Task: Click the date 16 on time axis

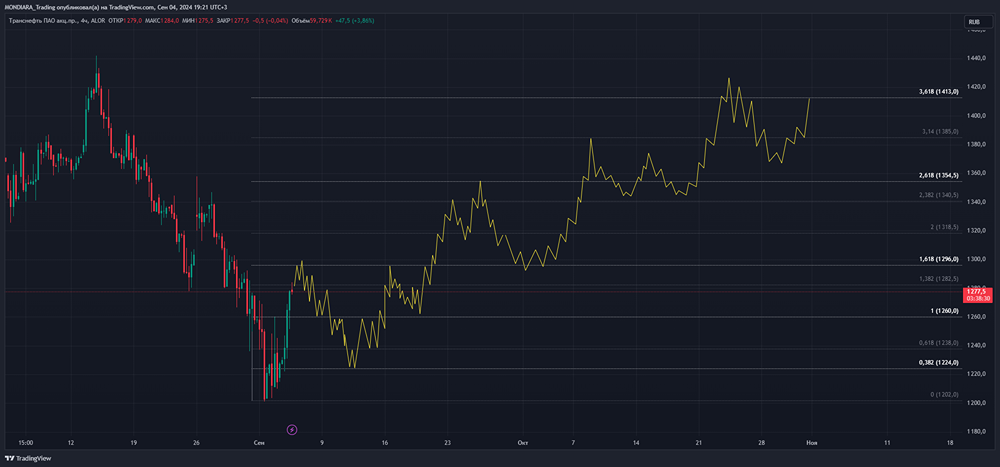Action: [x=385, y=442]
